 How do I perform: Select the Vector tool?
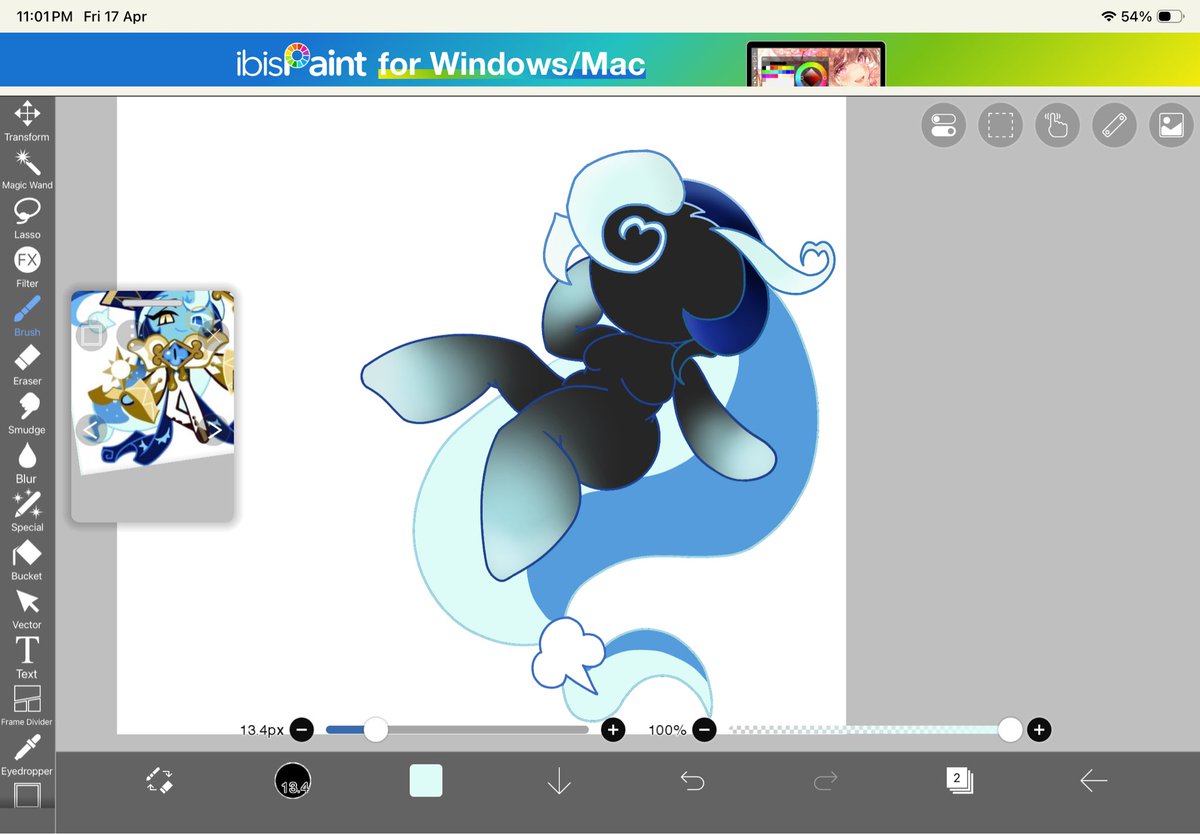(27, 608)
